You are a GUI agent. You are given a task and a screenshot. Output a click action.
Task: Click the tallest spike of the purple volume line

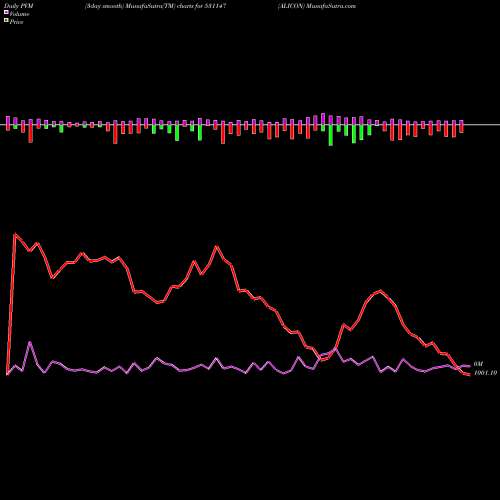coord(30,342)
